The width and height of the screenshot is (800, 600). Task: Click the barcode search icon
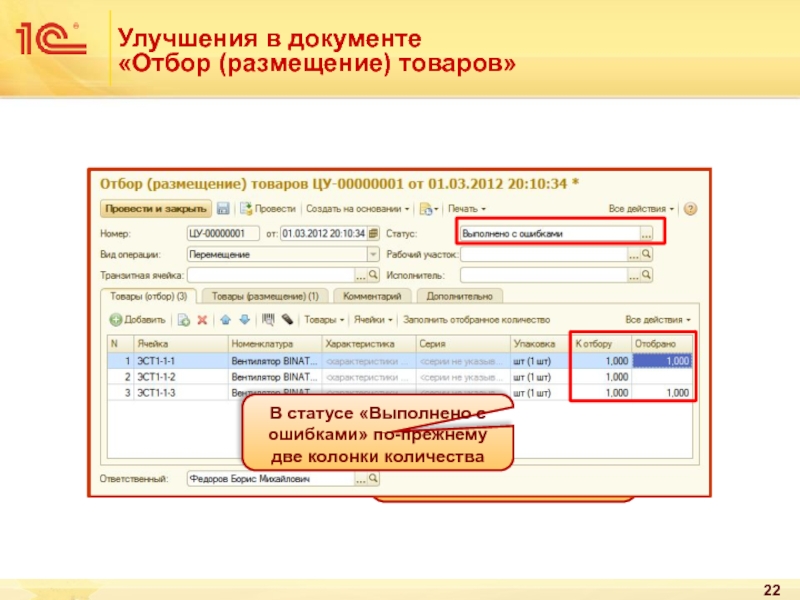268,320
